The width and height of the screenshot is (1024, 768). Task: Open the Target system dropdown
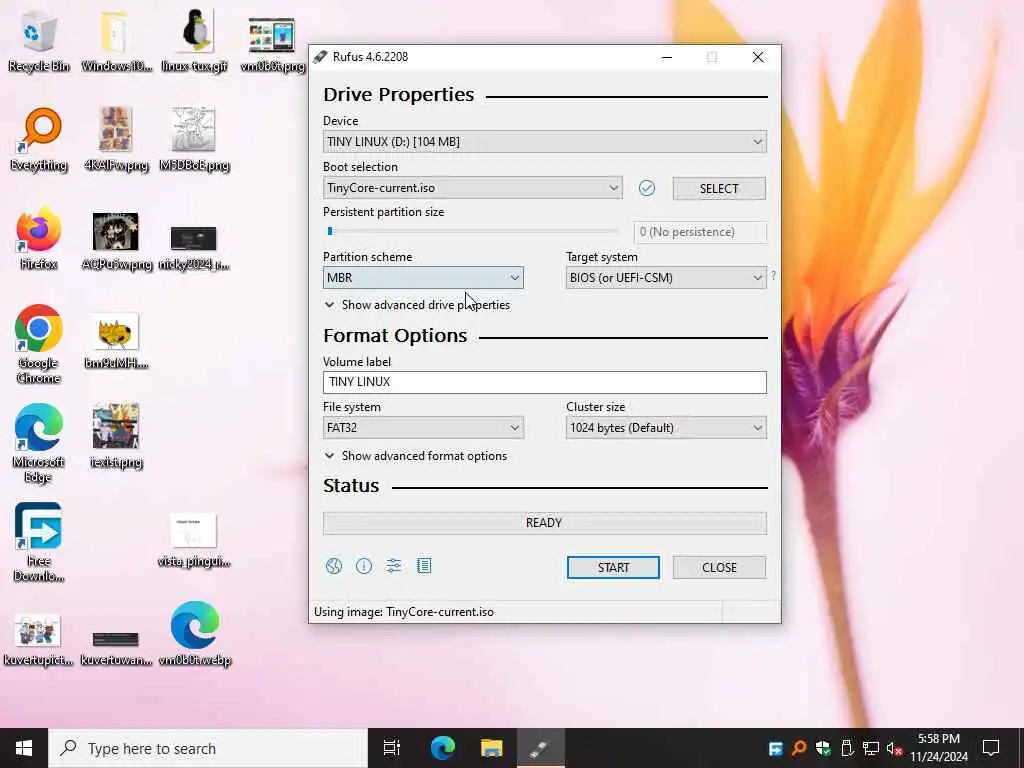666,278
